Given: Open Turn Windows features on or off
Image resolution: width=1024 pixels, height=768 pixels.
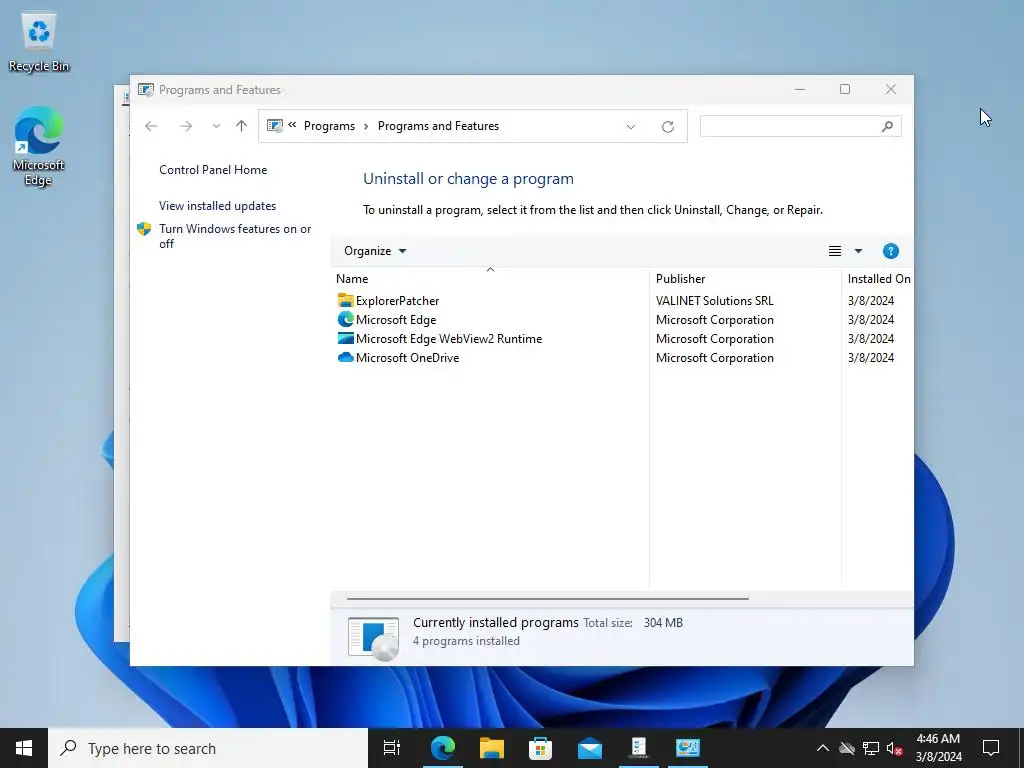Looking at the screenshot, I should (235, 236).
